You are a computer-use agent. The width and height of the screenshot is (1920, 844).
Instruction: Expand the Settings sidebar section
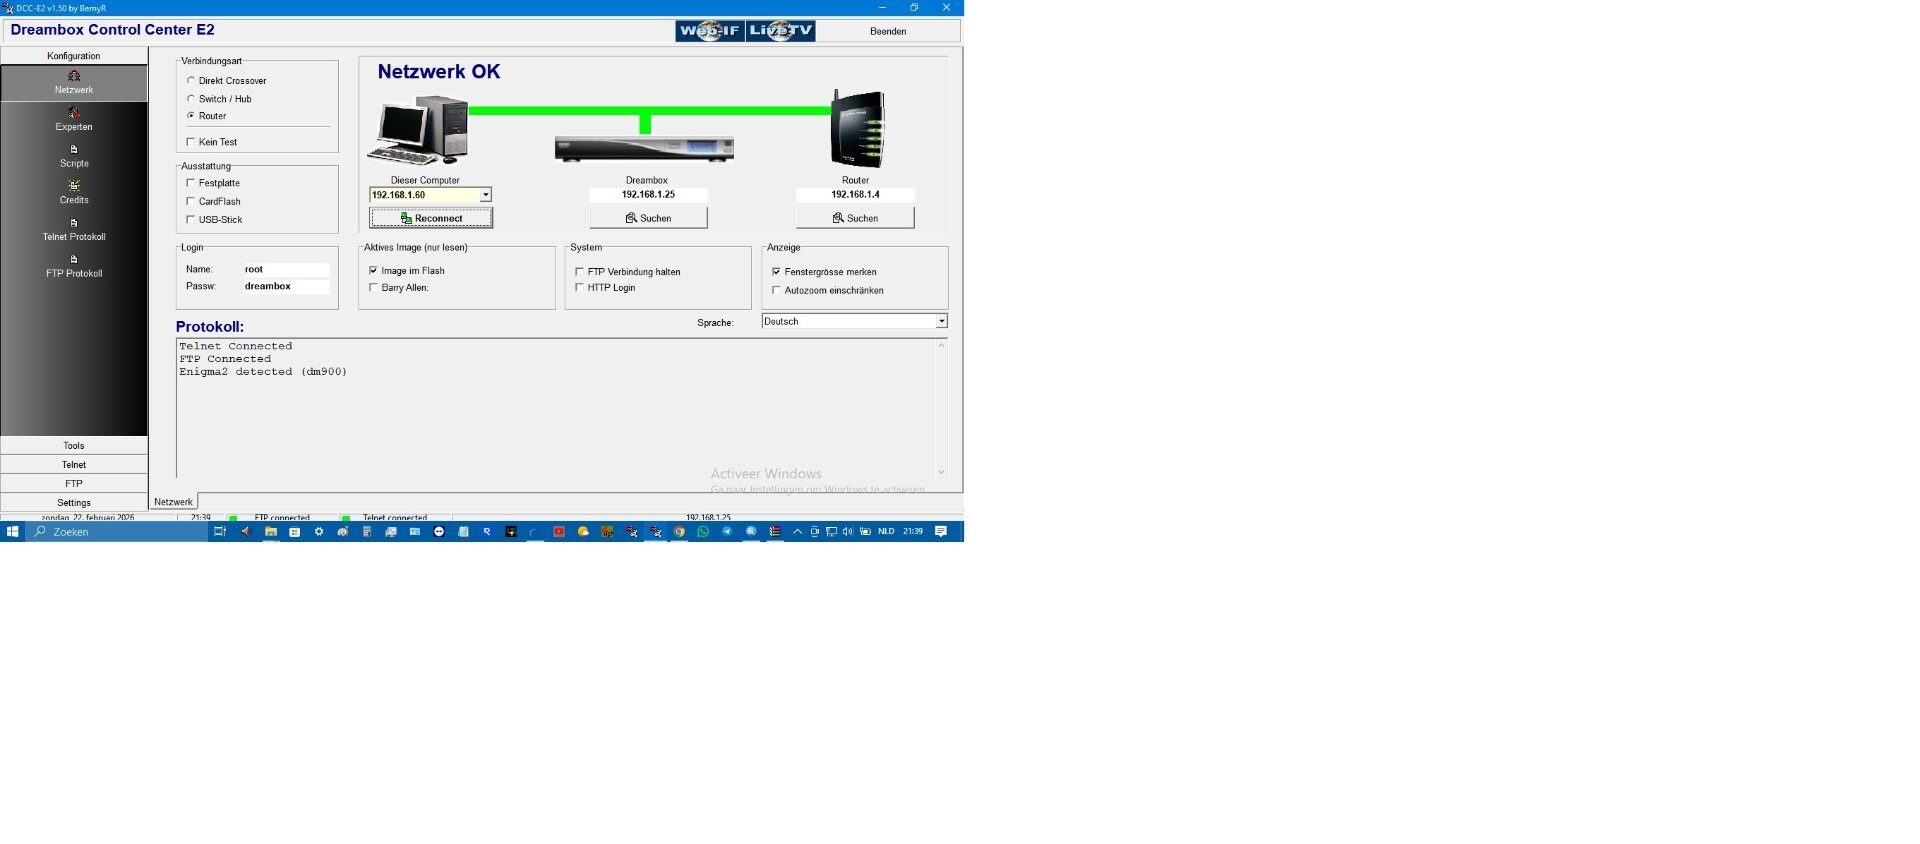[74, 503]
